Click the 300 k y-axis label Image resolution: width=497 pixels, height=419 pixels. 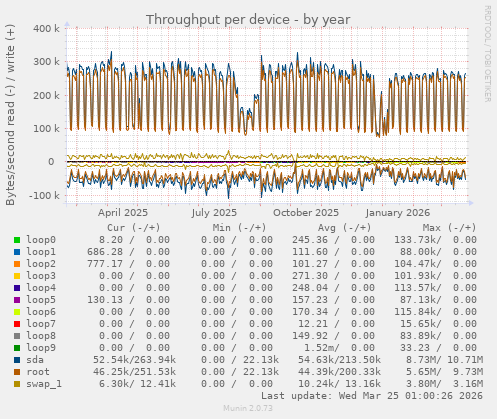(46, 62)
